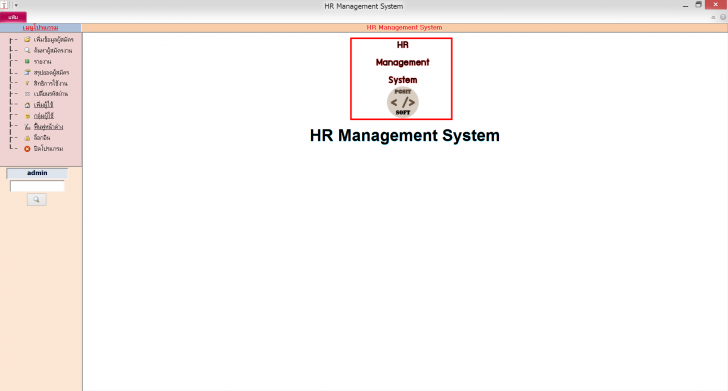Click the red X close-program icon in the menu tree
This screenshot has height=391, width=728.
[27, 149]
